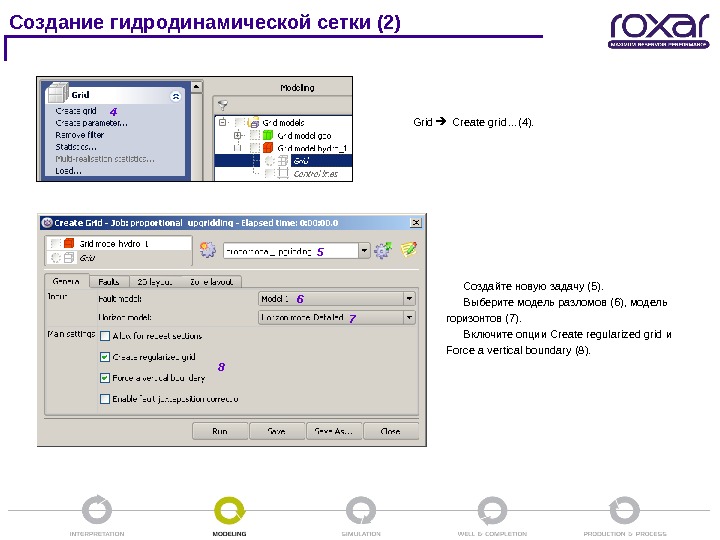Screen dimensions: 720x540
Task: Toggle visibility box next to Grid model geo
Action: pos(255,135)
